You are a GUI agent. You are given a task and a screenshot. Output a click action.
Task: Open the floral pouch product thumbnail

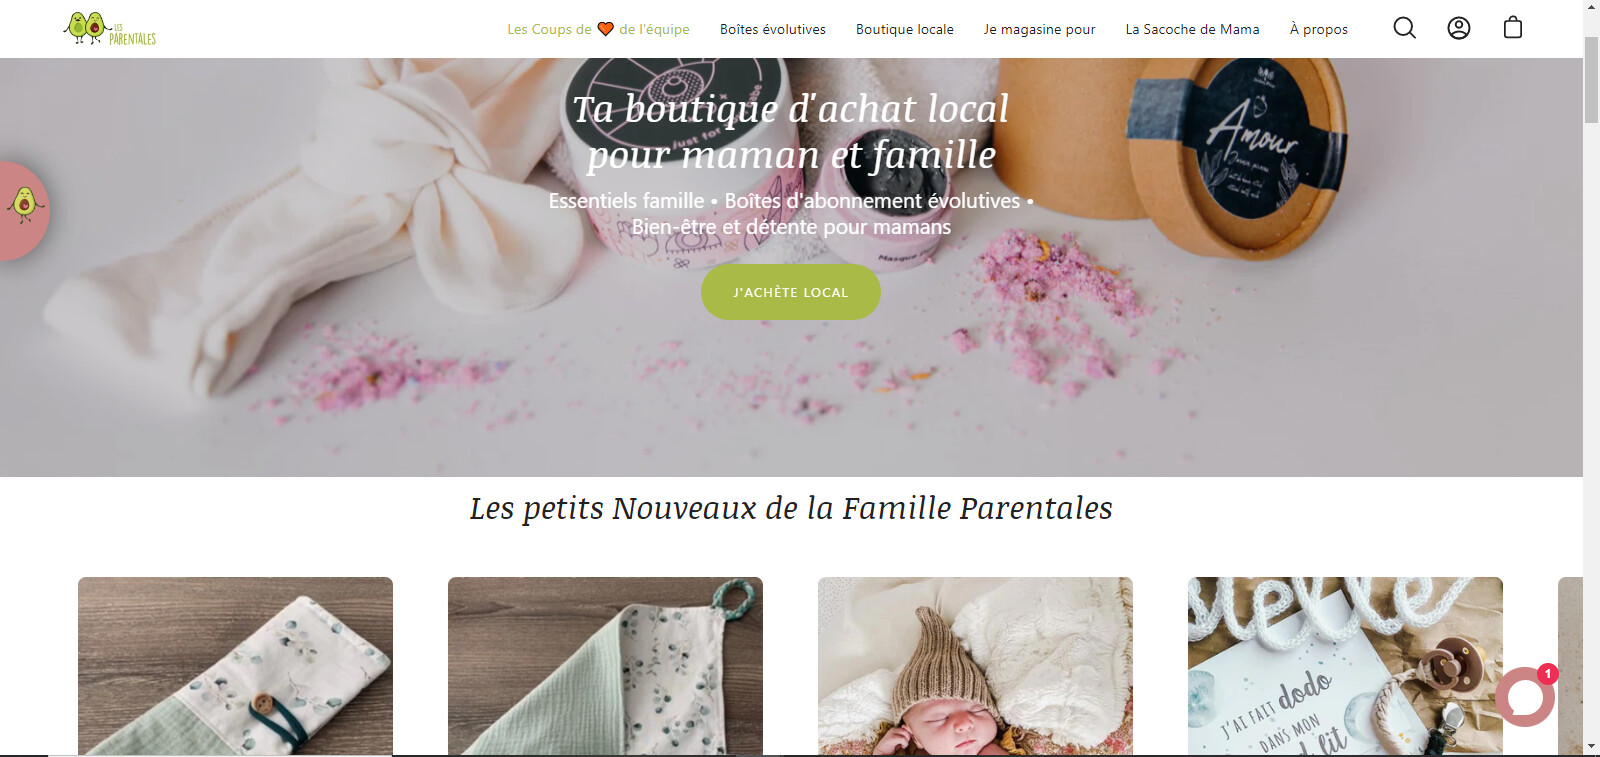tap(235, 666)
